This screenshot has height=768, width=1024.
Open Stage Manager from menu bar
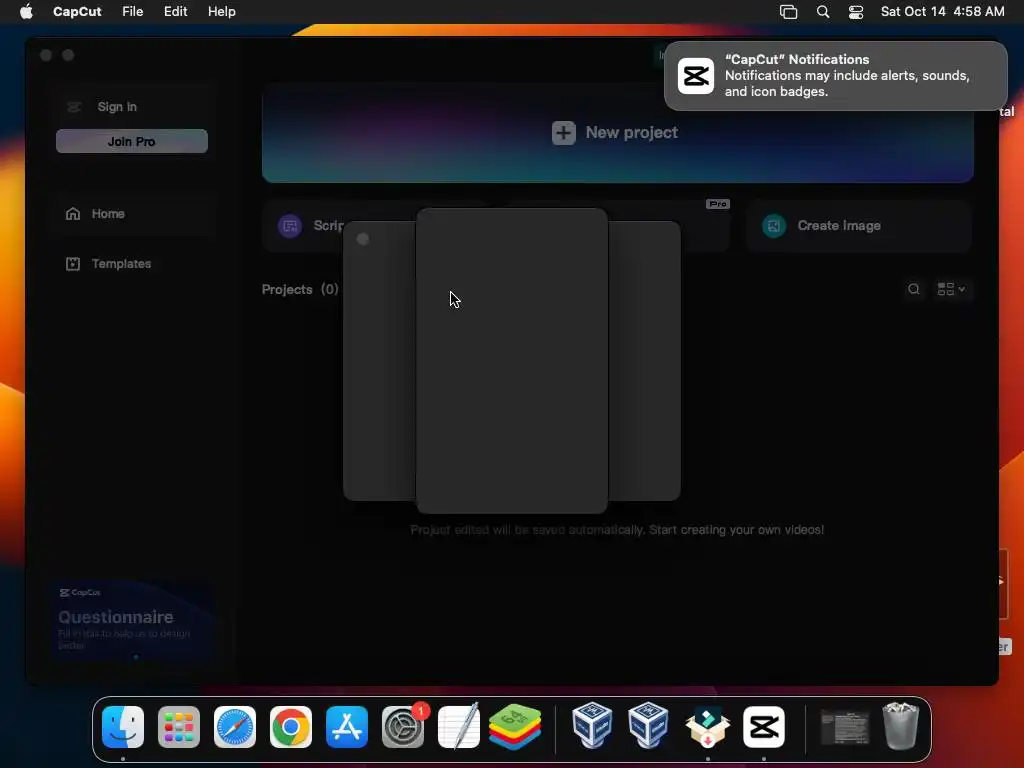(x=788, y=12)
